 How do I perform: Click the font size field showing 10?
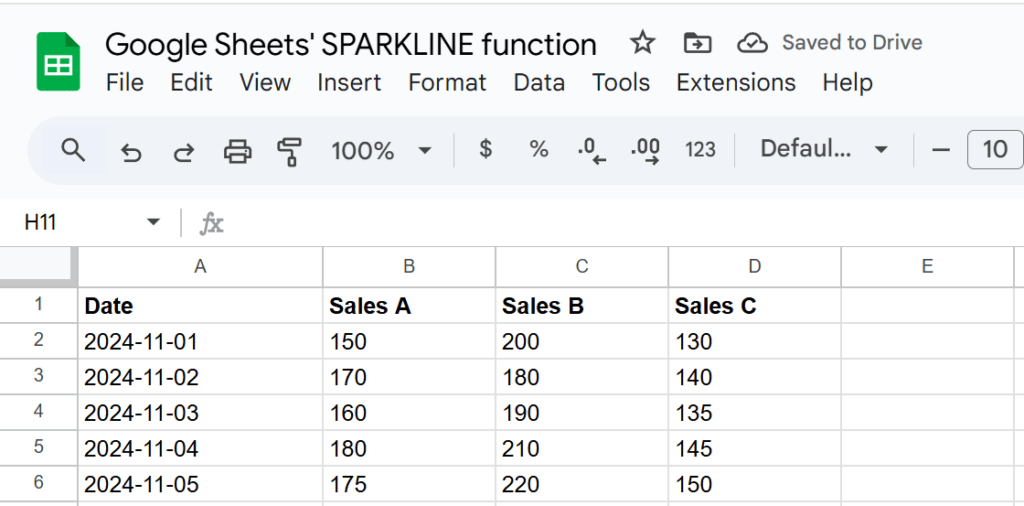[x=995, y=150]
